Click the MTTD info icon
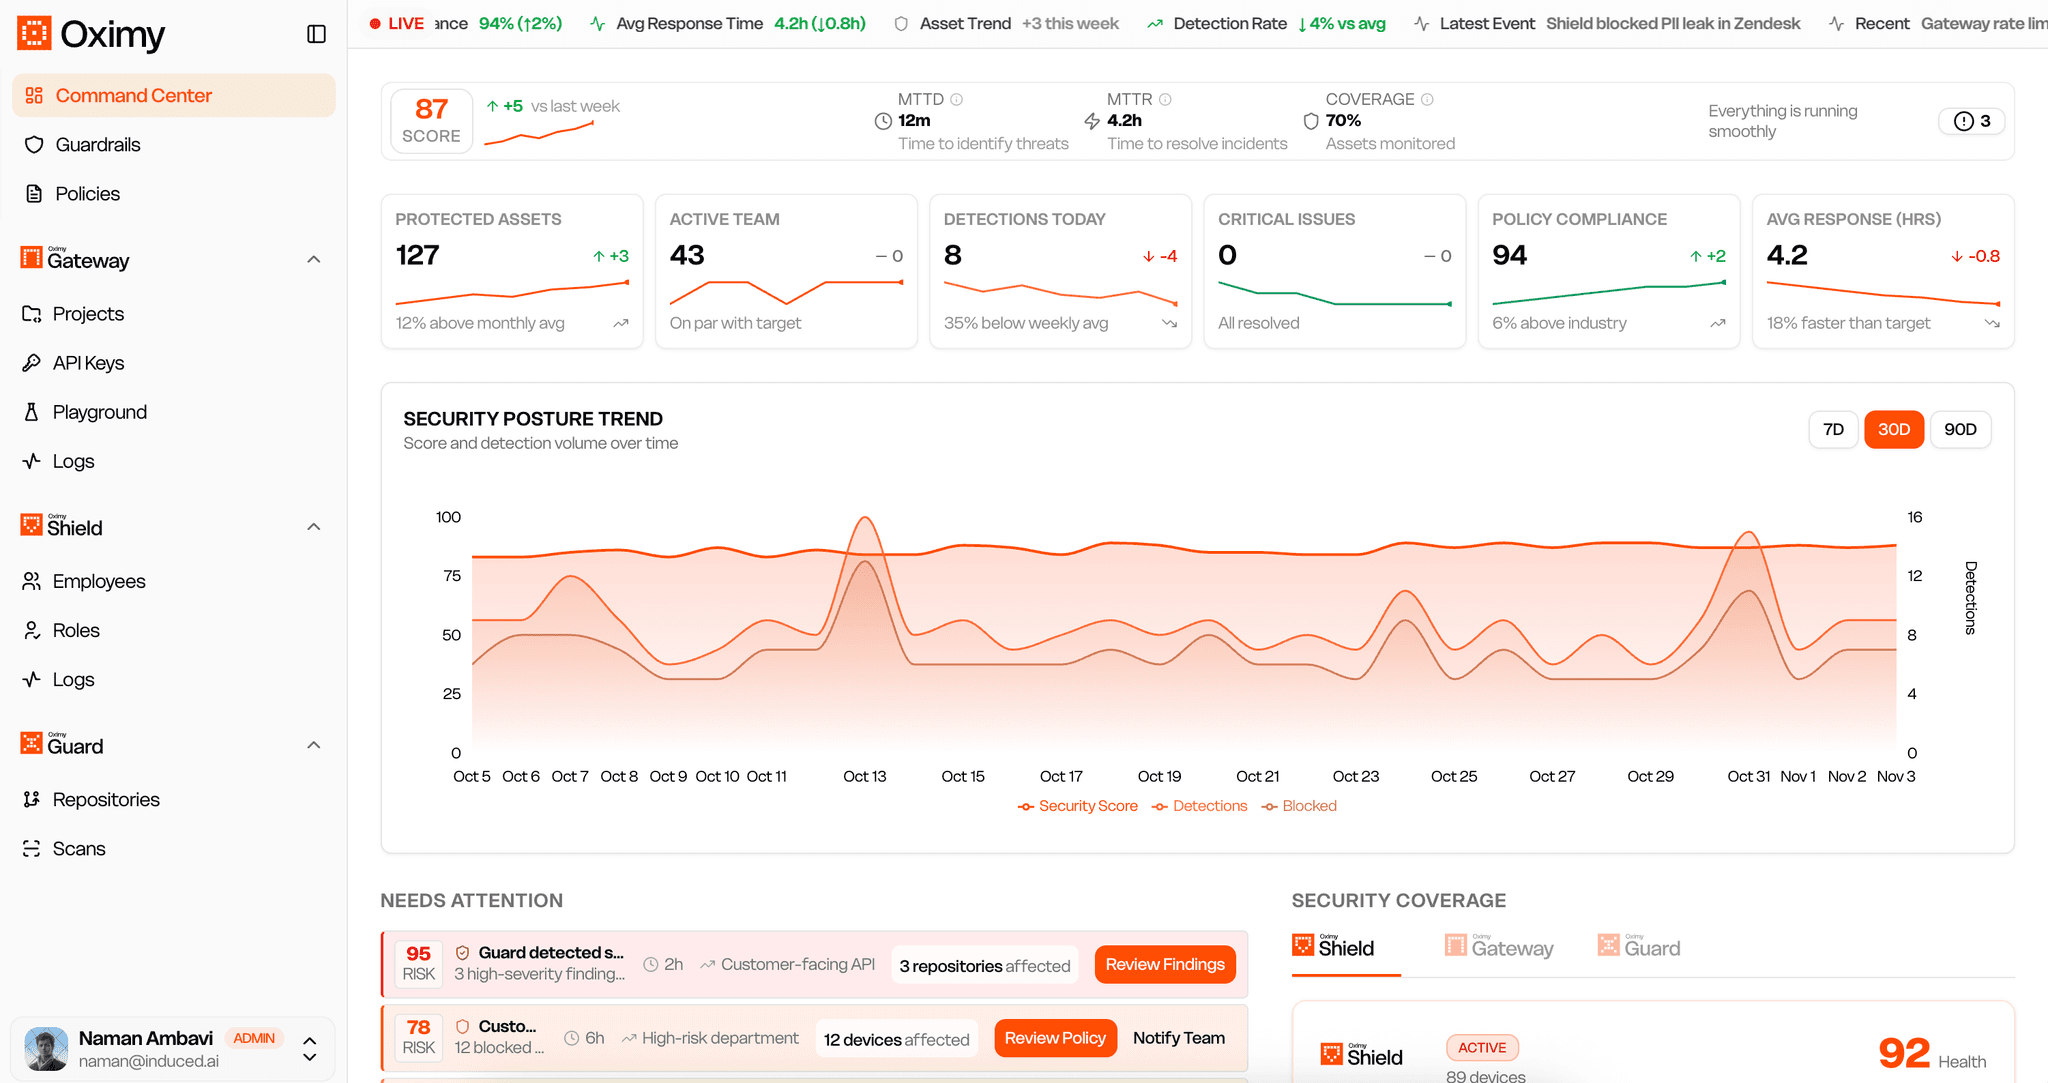 pos(957,99)
